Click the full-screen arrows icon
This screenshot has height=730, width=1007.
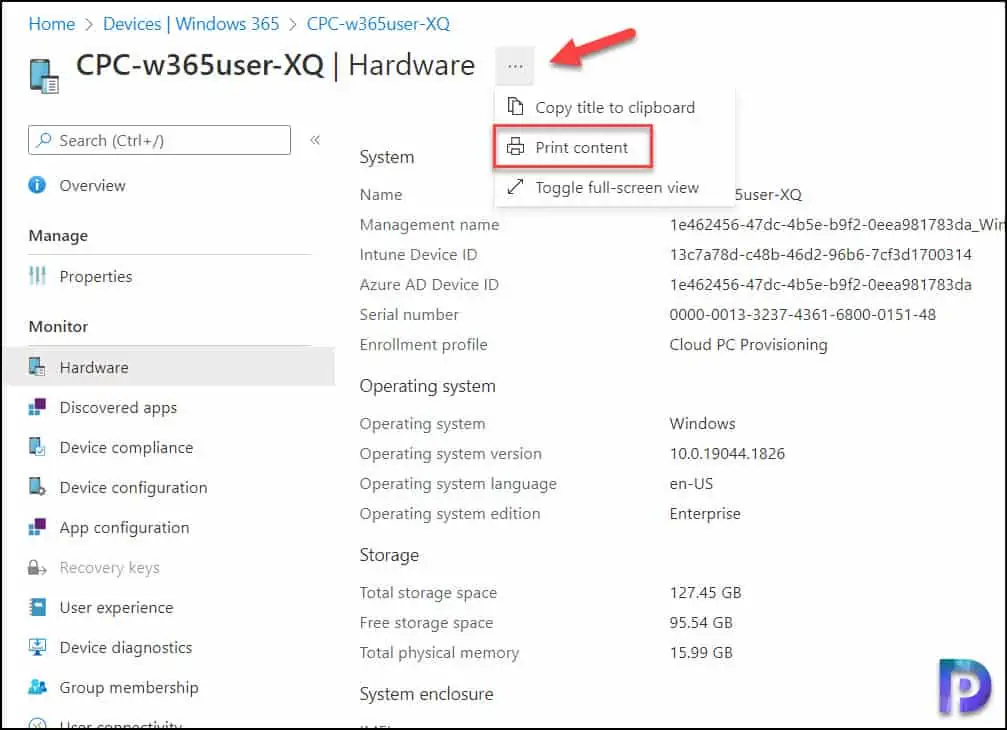[x=515, y=187]
